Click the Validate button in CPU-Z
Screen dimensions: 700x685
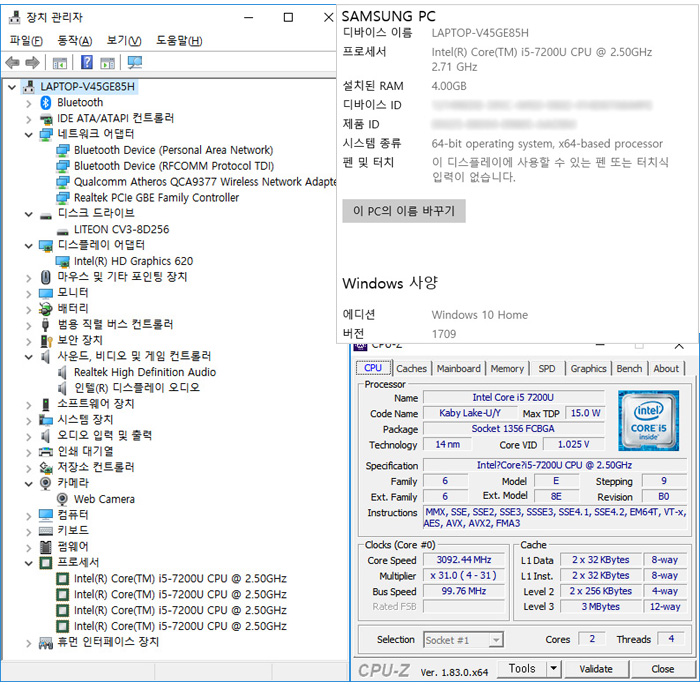tap(596, 669)
